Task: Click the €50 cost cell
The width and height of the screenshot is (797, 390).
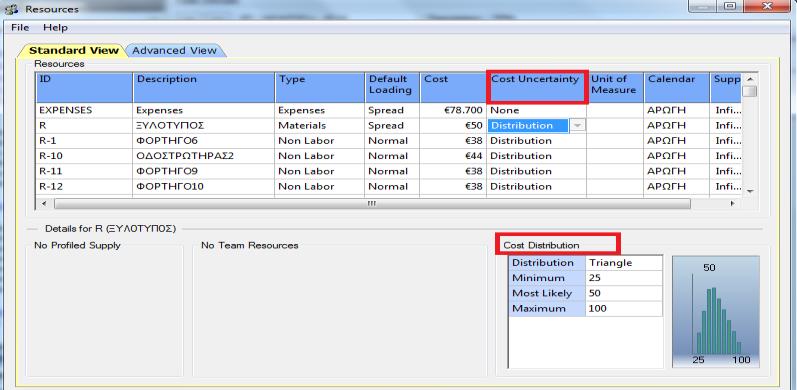Action: click(x=453, y=126)
